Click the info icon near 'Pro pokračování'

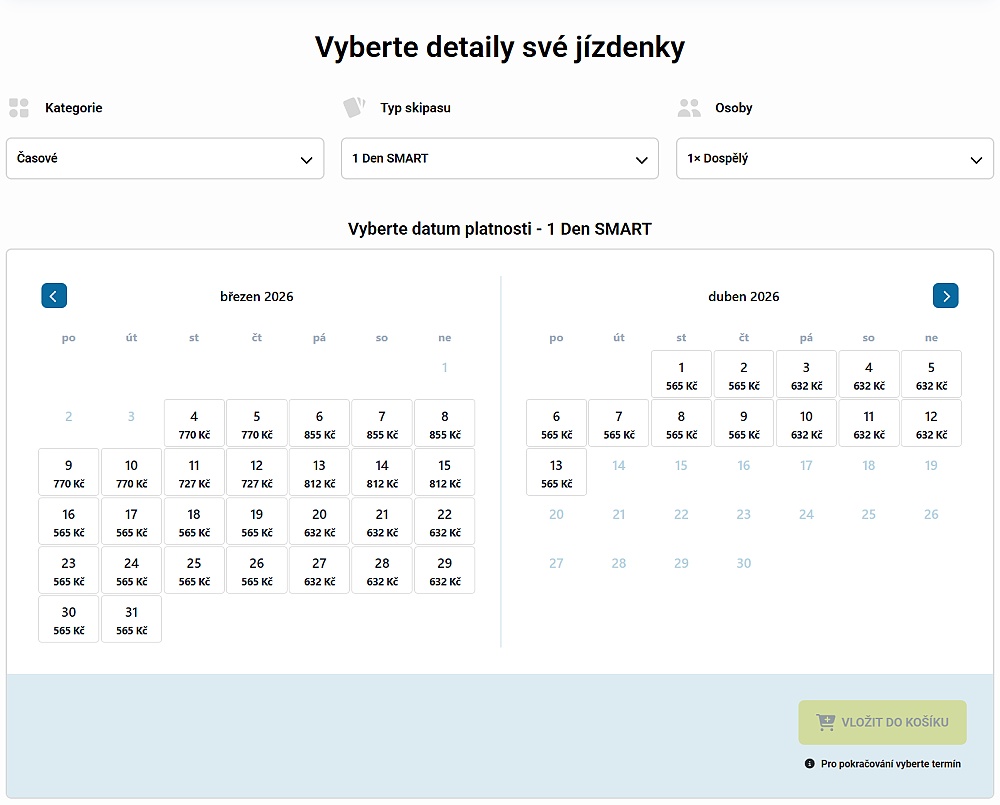click(x=810, y=764)
